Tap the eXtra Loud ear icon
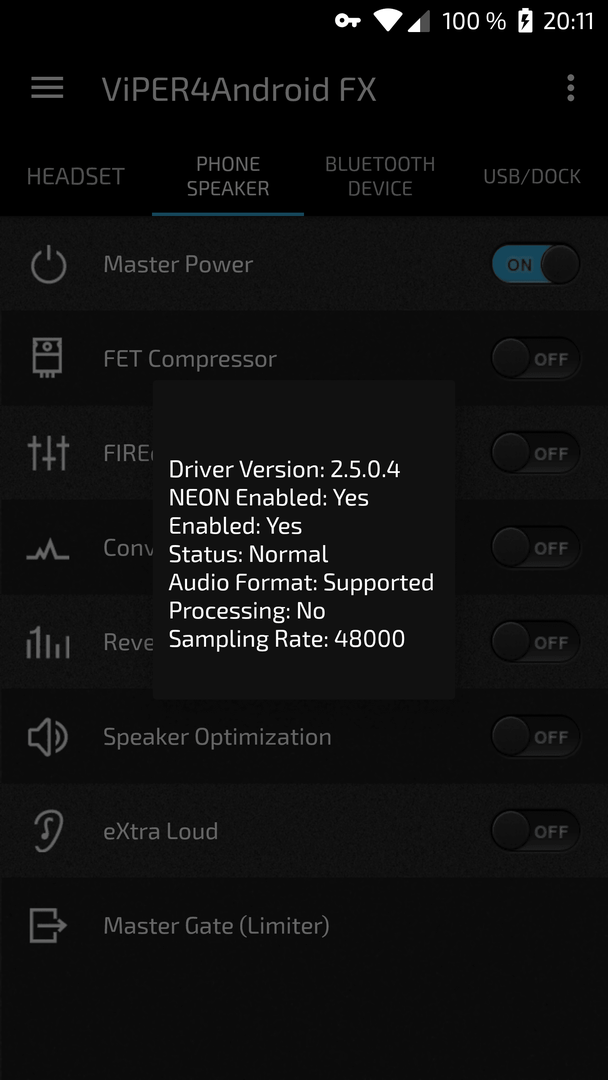The width and height of the screenshot is (608, 1080). pyautogui.click(x=48, y=831)
